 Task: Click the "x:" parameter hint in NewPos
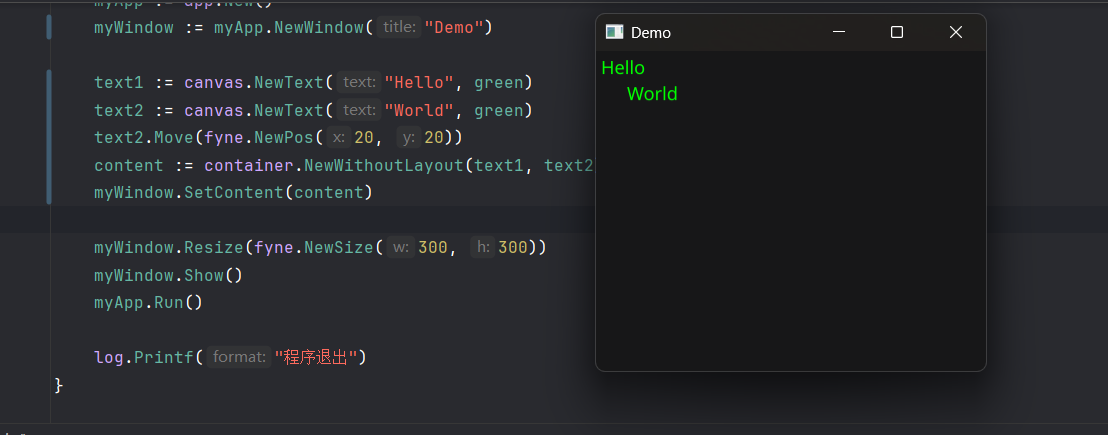(339, 138)
